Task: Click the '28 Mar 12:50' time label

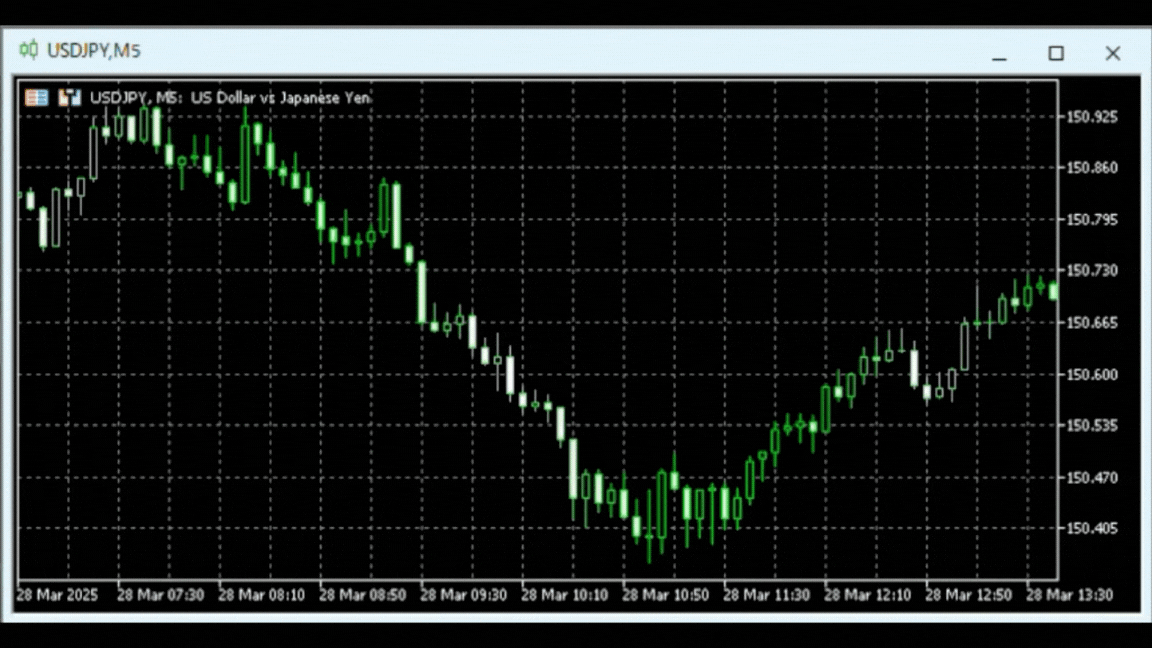Action: [x=968, y=595]
